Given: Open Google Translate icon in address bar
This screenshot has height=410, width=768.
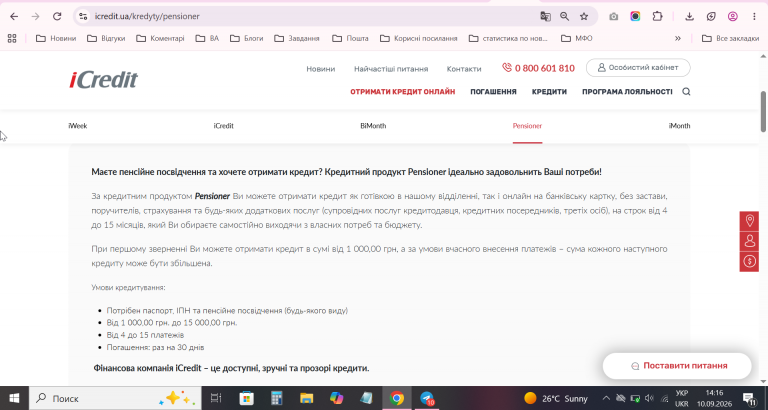Looking at the screenshot, I should (x=545, y=16).
